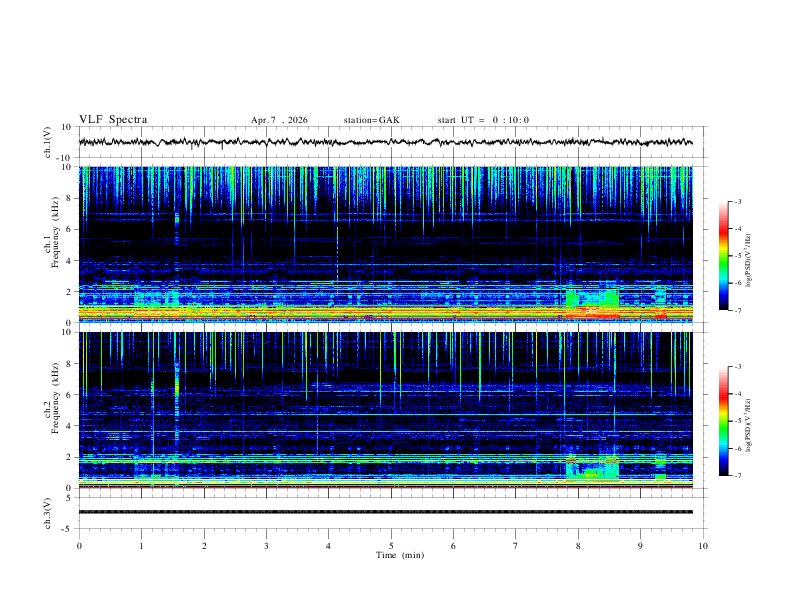Image resolution: width=792 pixels, height=612 pixels.
Task: Click time axis tick label 0
Action: 79,546
